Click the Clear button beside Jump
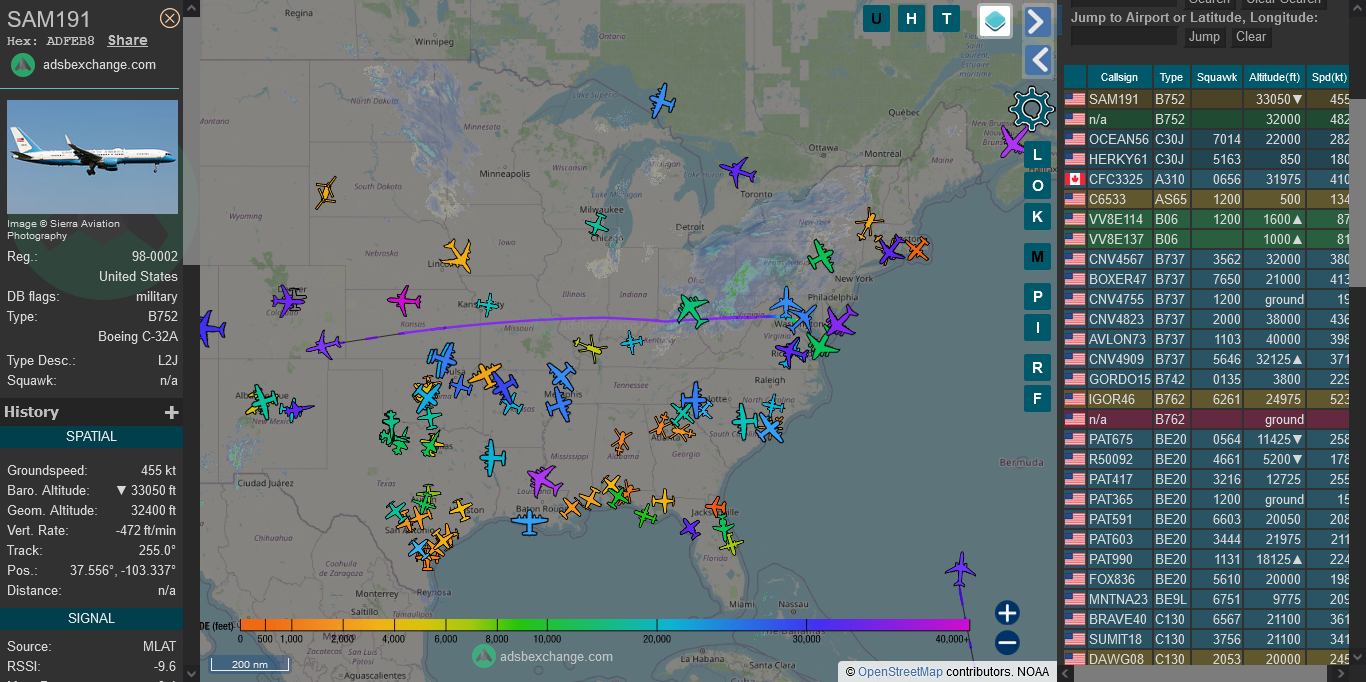The image size is (1366, 682). tap(1251, 37)
